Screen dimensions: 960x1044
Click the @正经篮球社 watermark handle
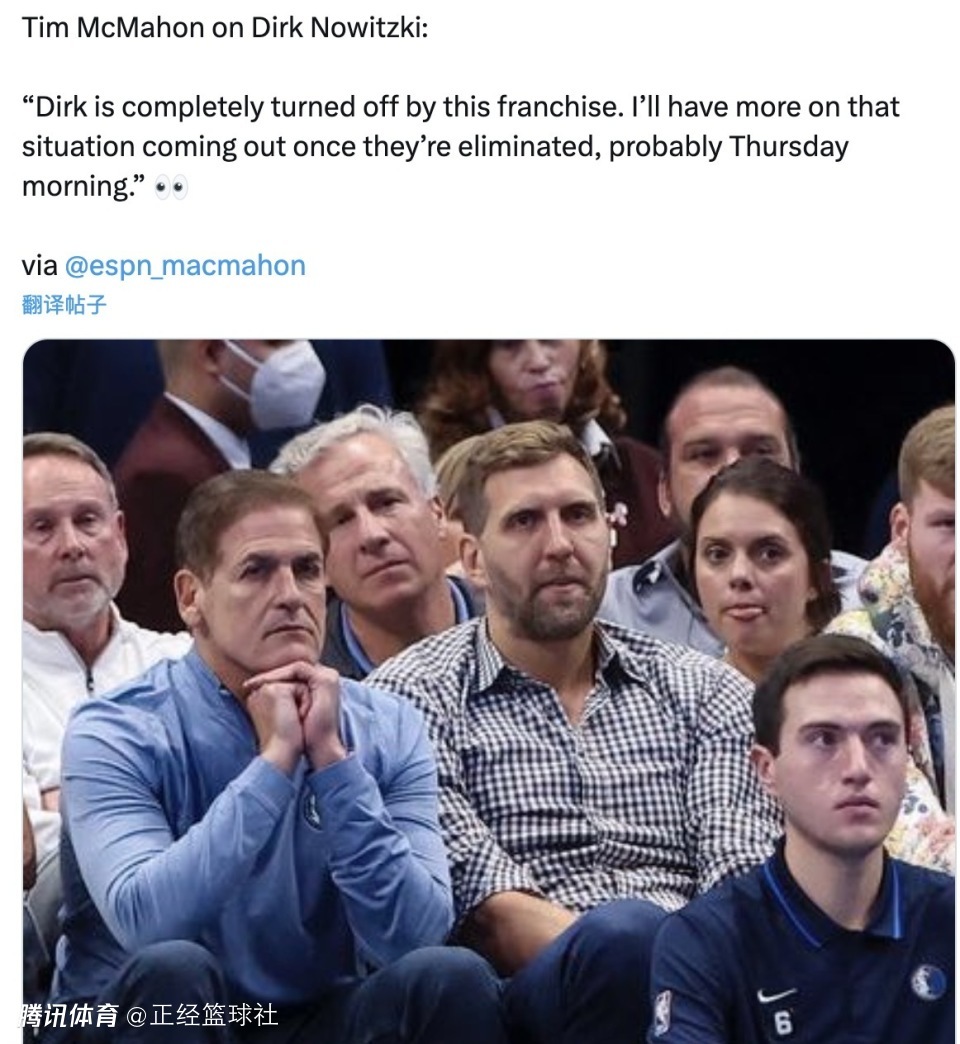[x=202, y=1016]
